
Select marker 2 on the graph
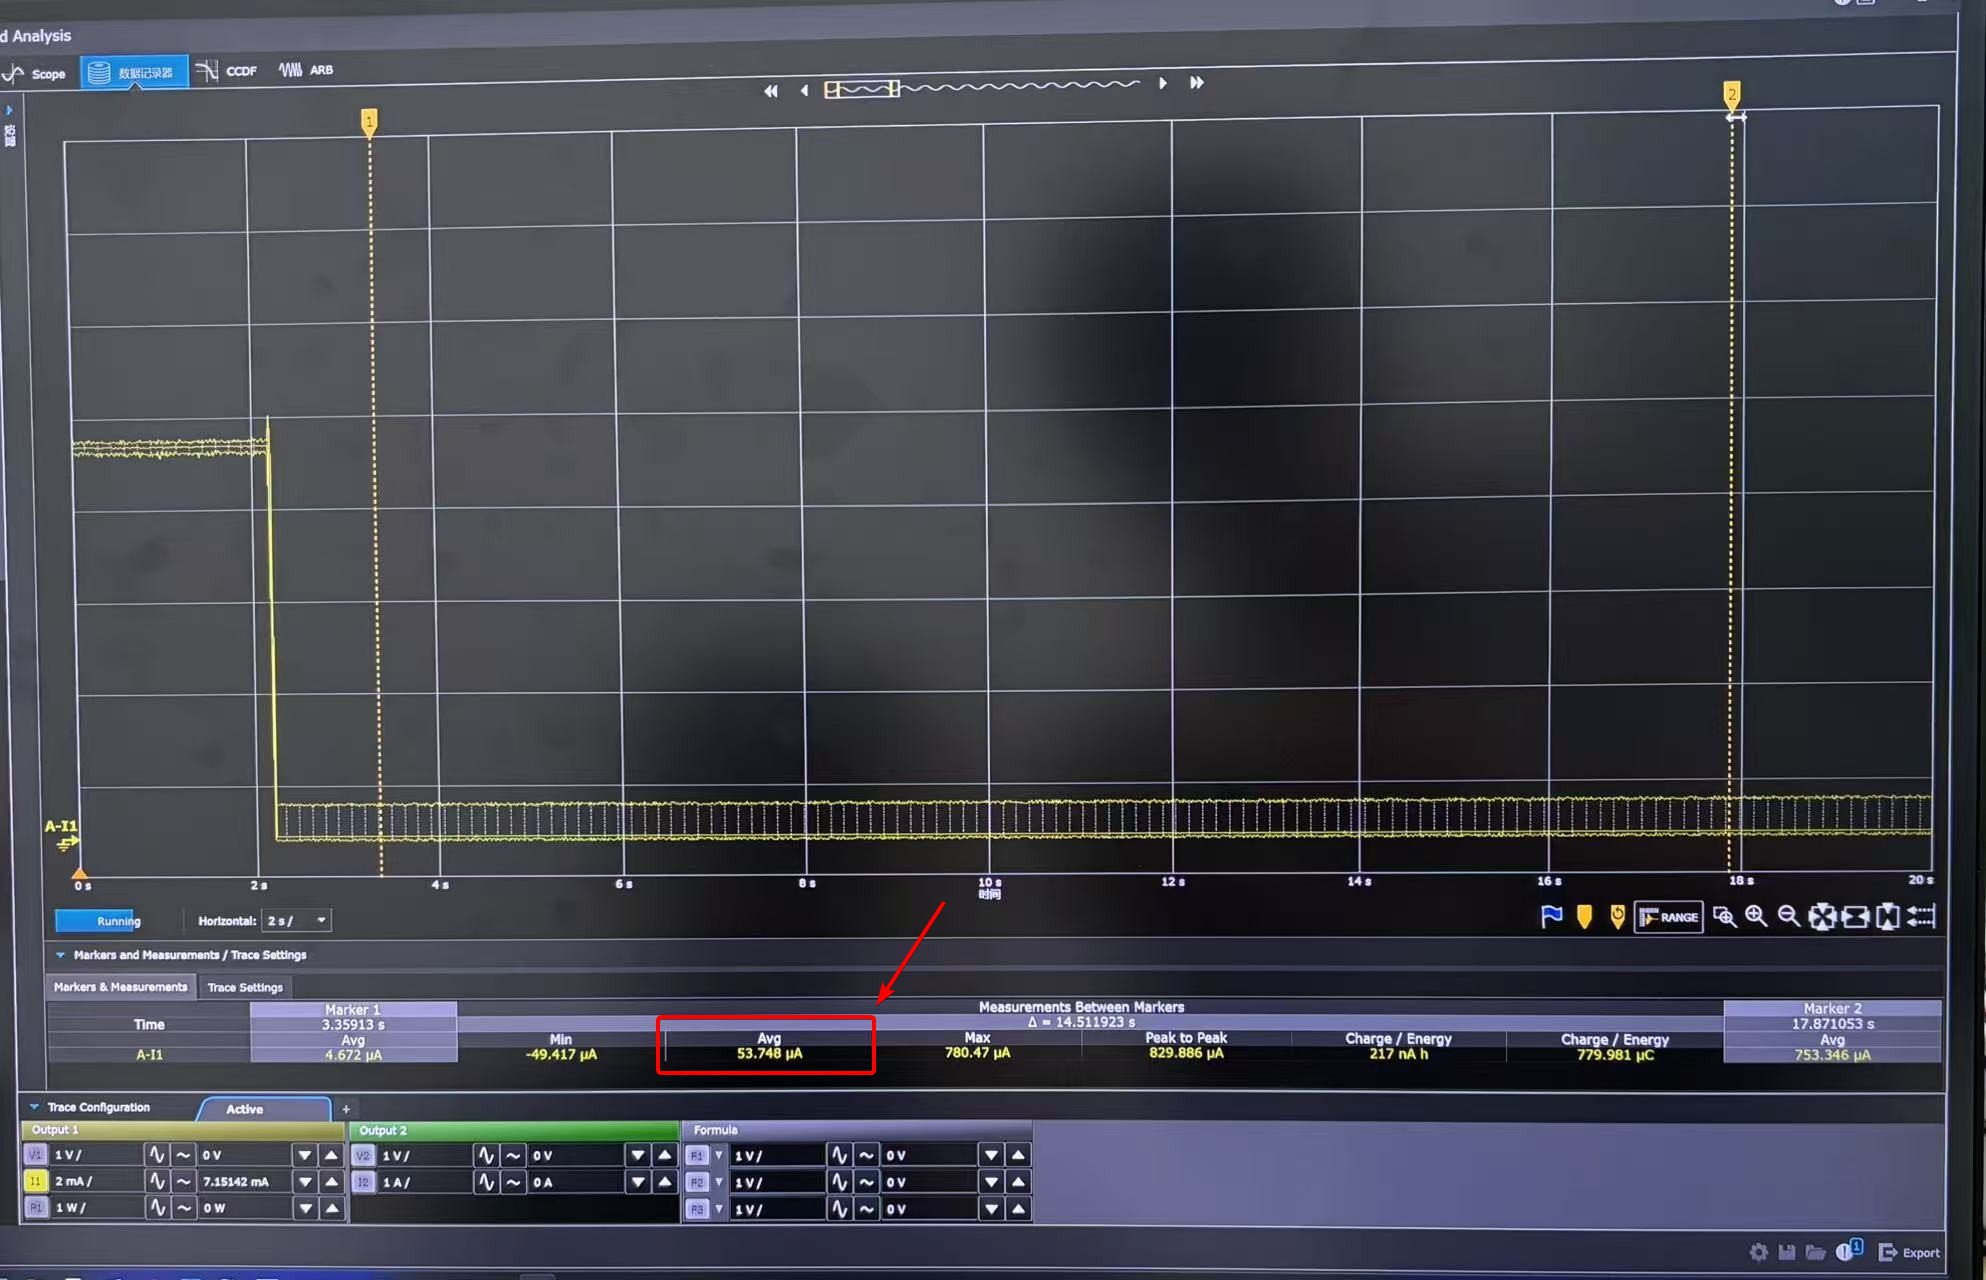[x=1732, y=95]
